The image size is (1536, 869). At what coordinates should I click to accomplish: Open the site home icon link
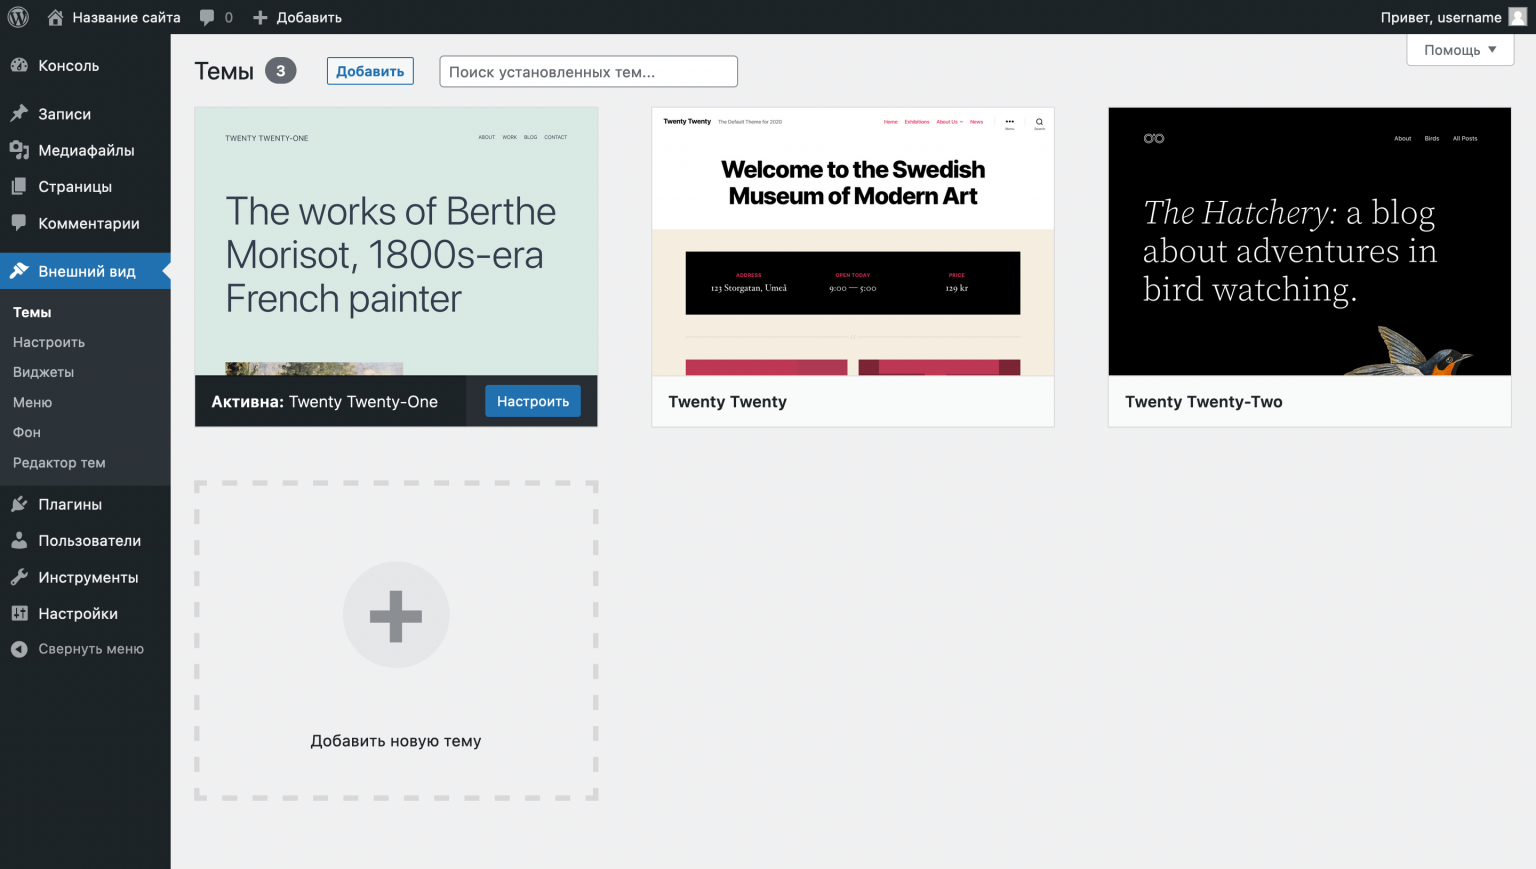click(55, 17)
